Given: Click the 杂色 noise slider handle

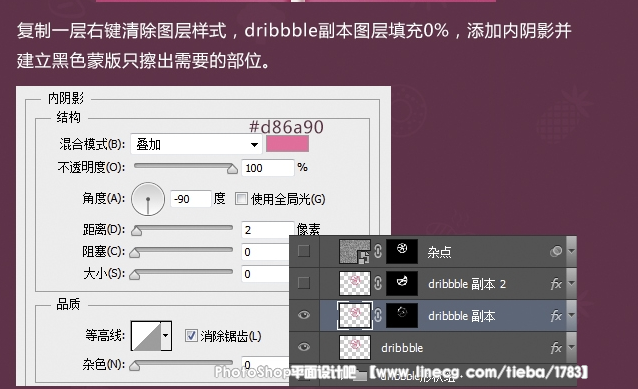Looking at the screenshot, I should tap(135, 366).
